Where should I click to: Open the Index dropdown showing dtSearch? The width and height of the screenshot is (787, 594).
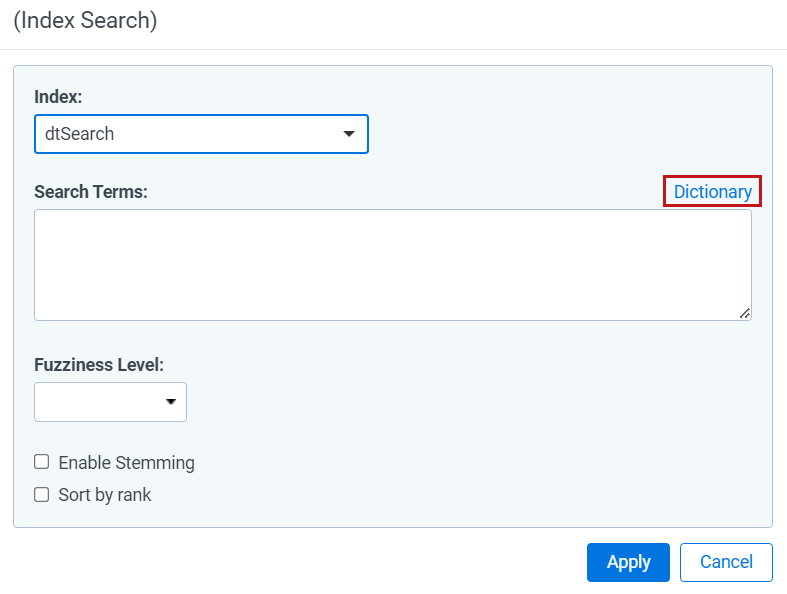[x=201, y=134]
